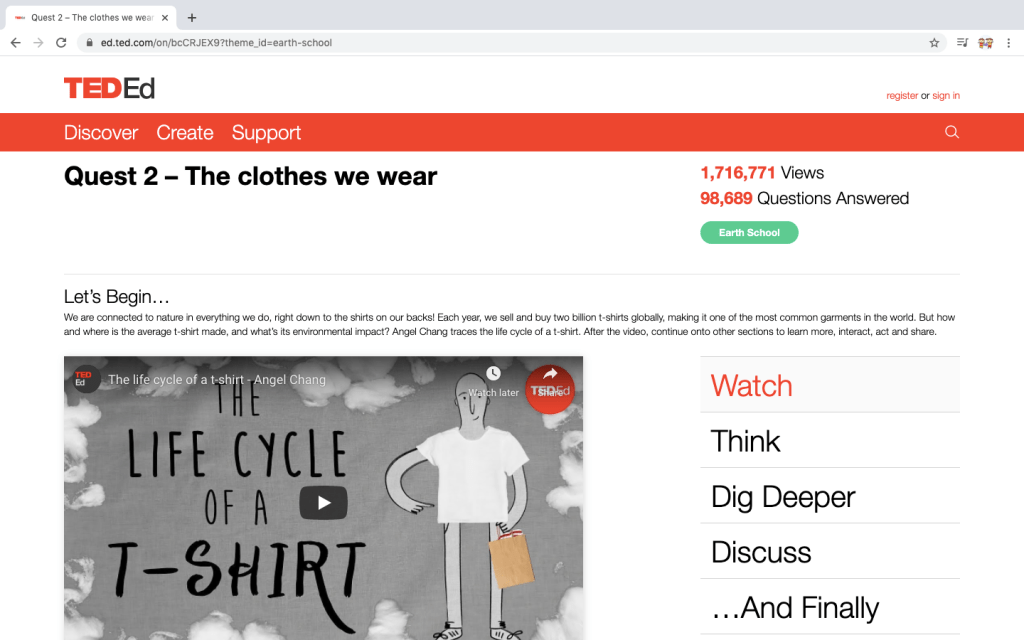Go to the Discuss section
The image size is (1024, 640).
click(x=760, y=552)
